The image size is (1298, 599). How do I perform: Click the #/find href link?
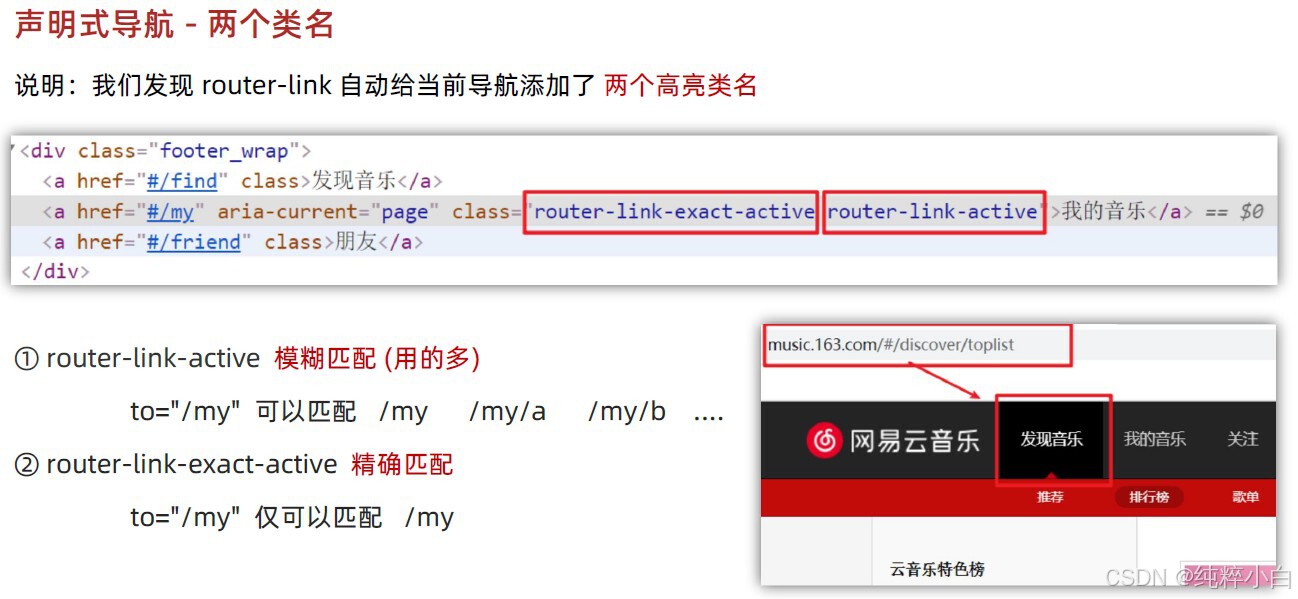click(182, 181)
